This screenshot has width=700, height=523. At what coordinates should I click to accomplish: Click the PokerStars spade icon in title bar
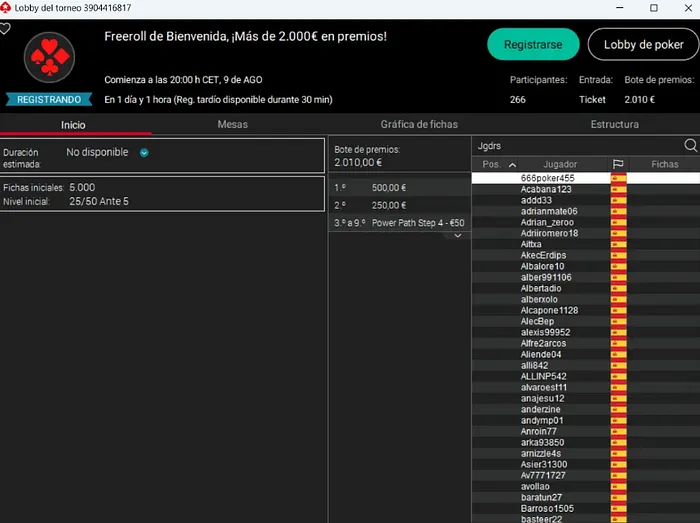point(6,8)
